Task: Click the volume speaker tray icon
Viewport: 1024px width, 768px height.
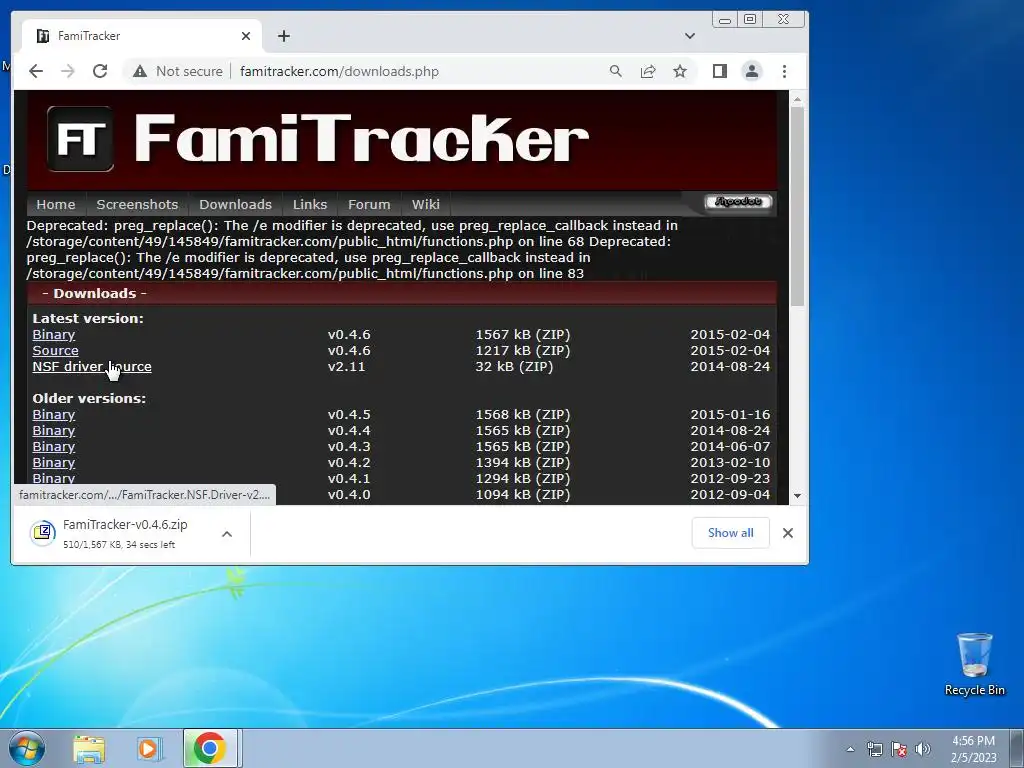Action: (922, 749)
